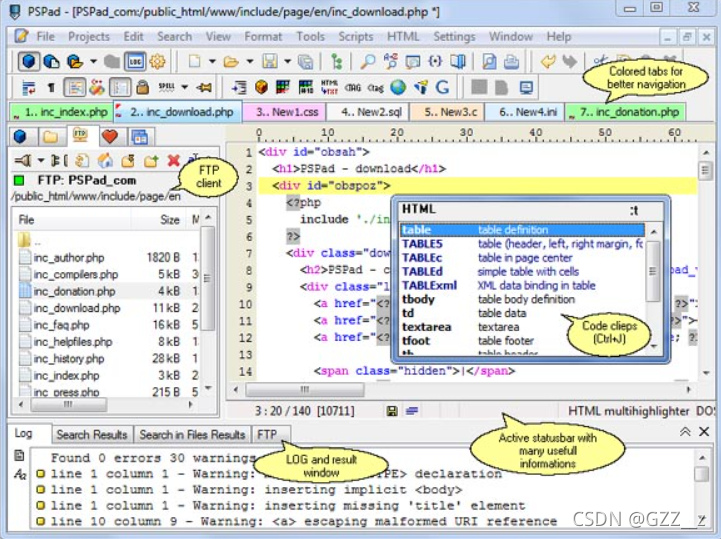Toggle the pilcrow special characters button
The width and height of the screenshot is (721, 539).
52,87
